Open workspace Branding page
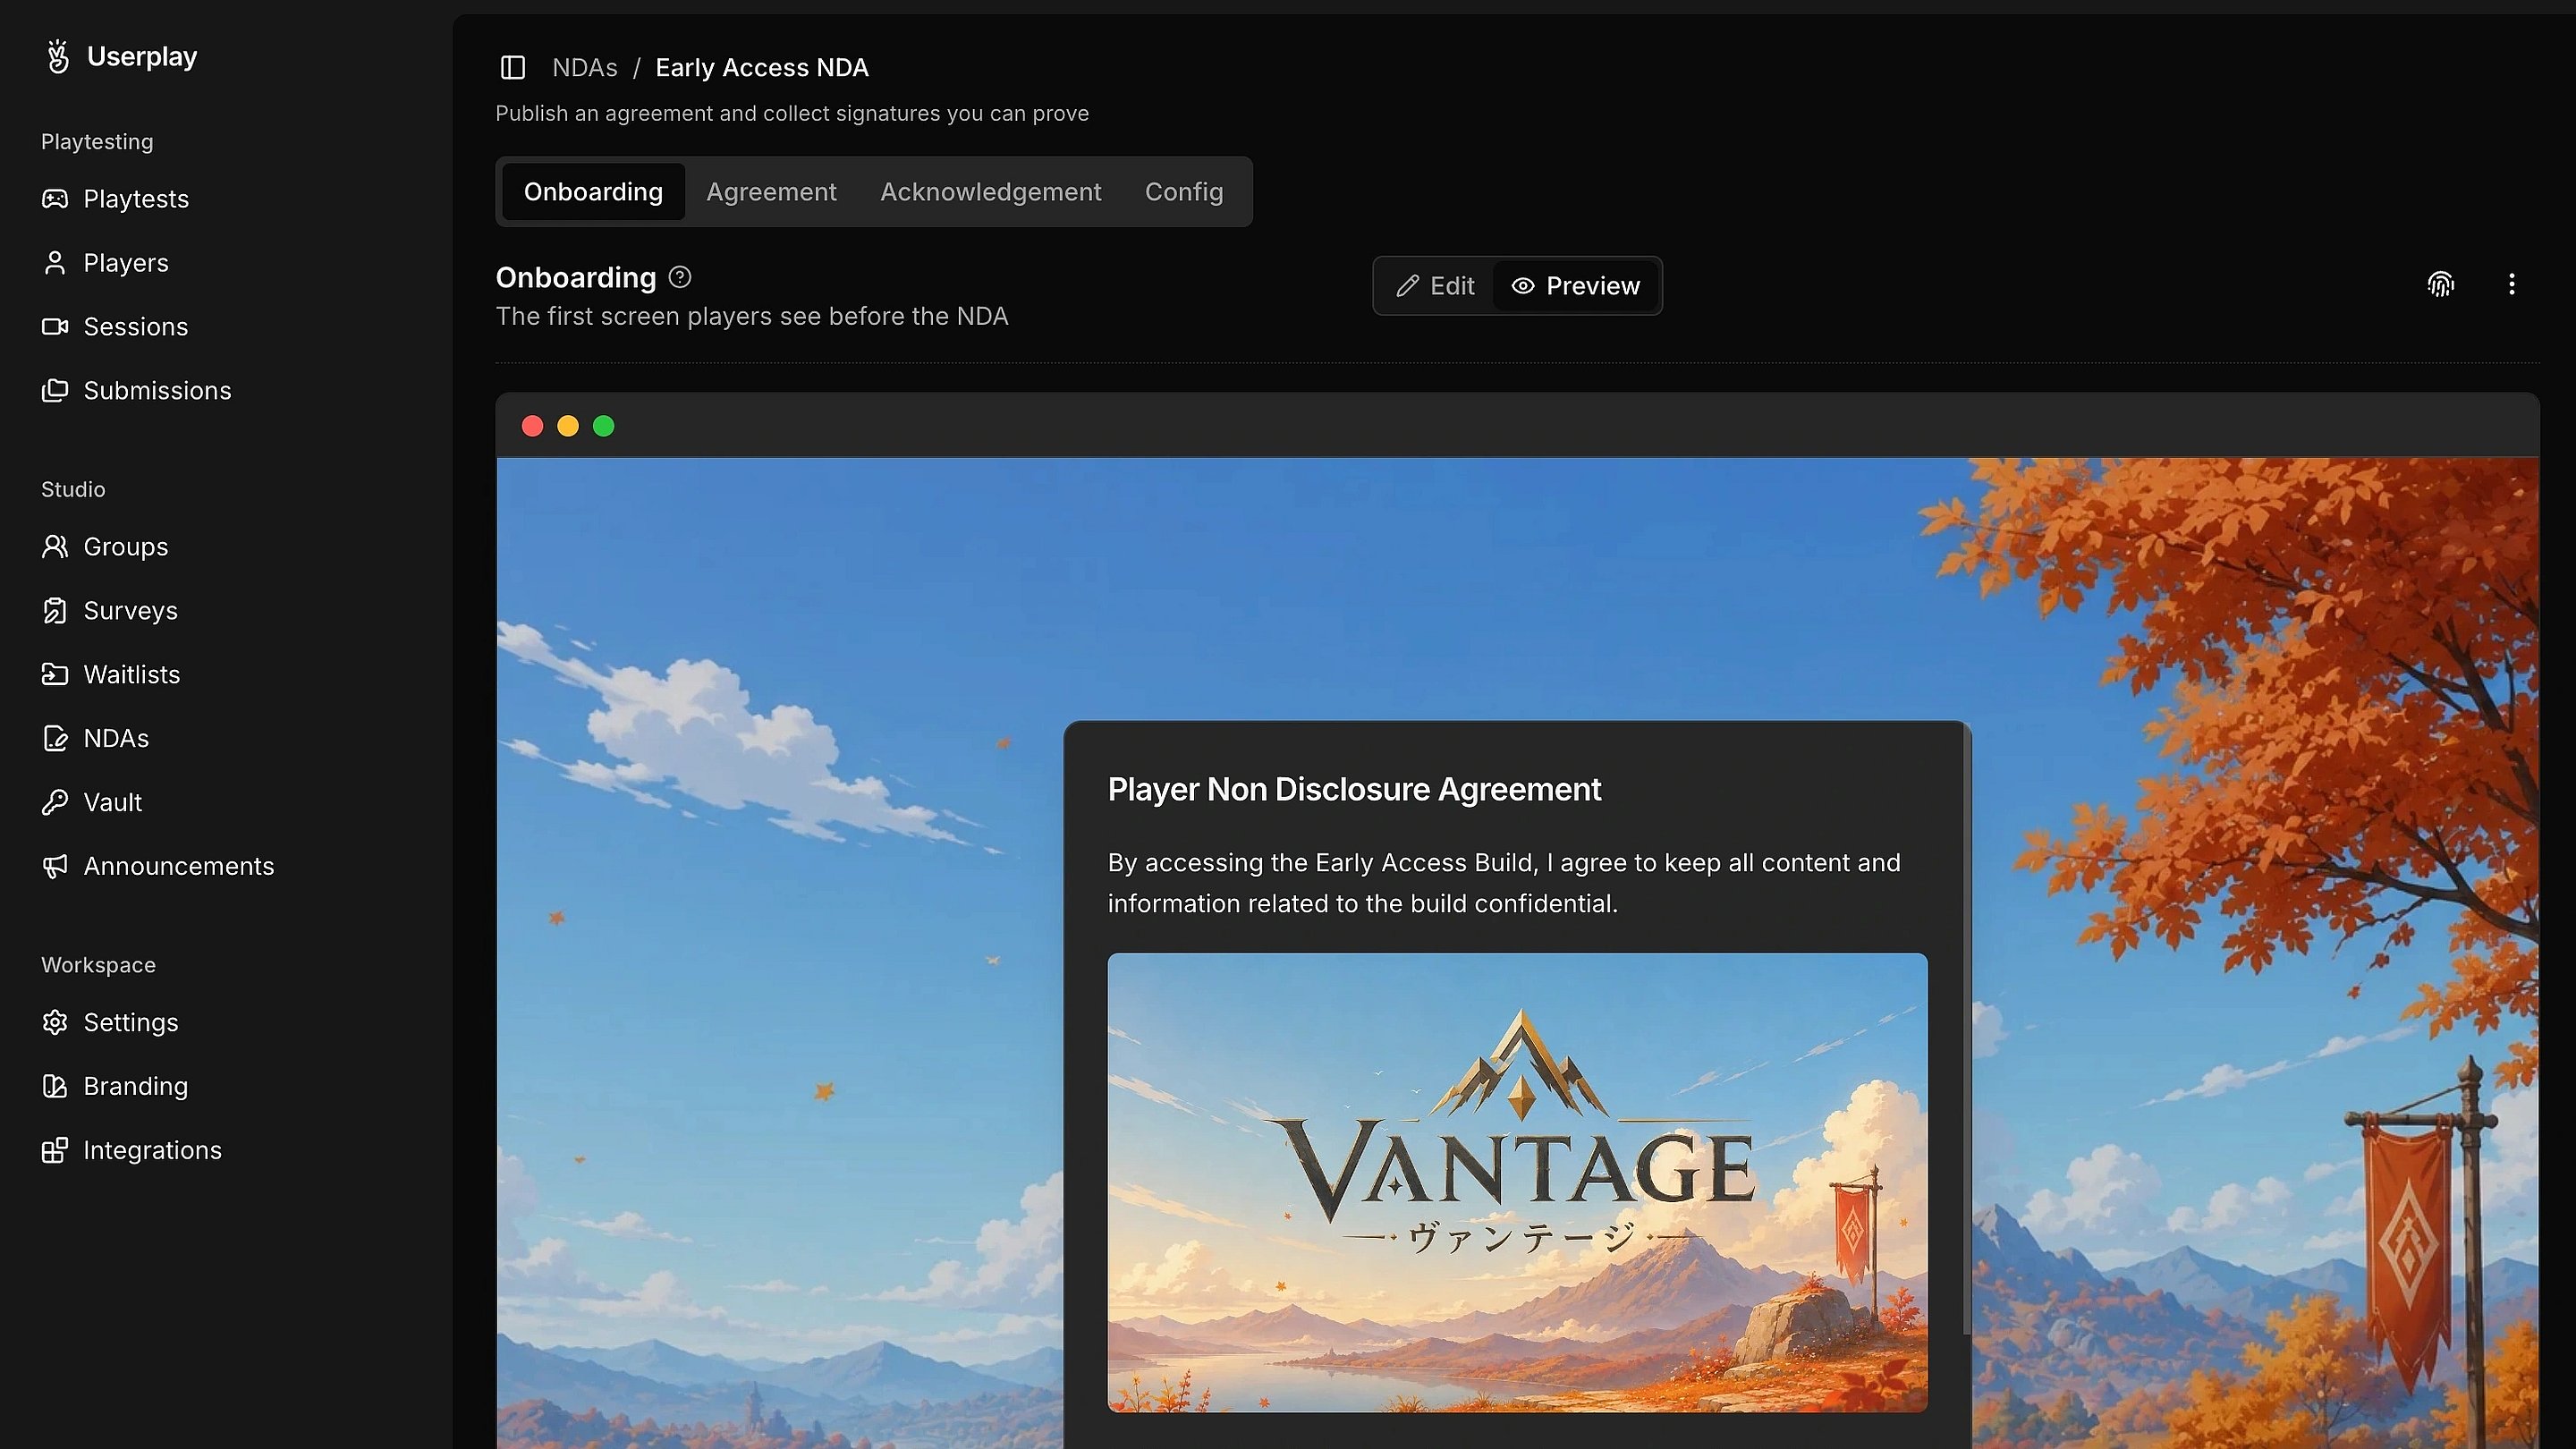2576x1449 pixels. (x=136, y=1086)
